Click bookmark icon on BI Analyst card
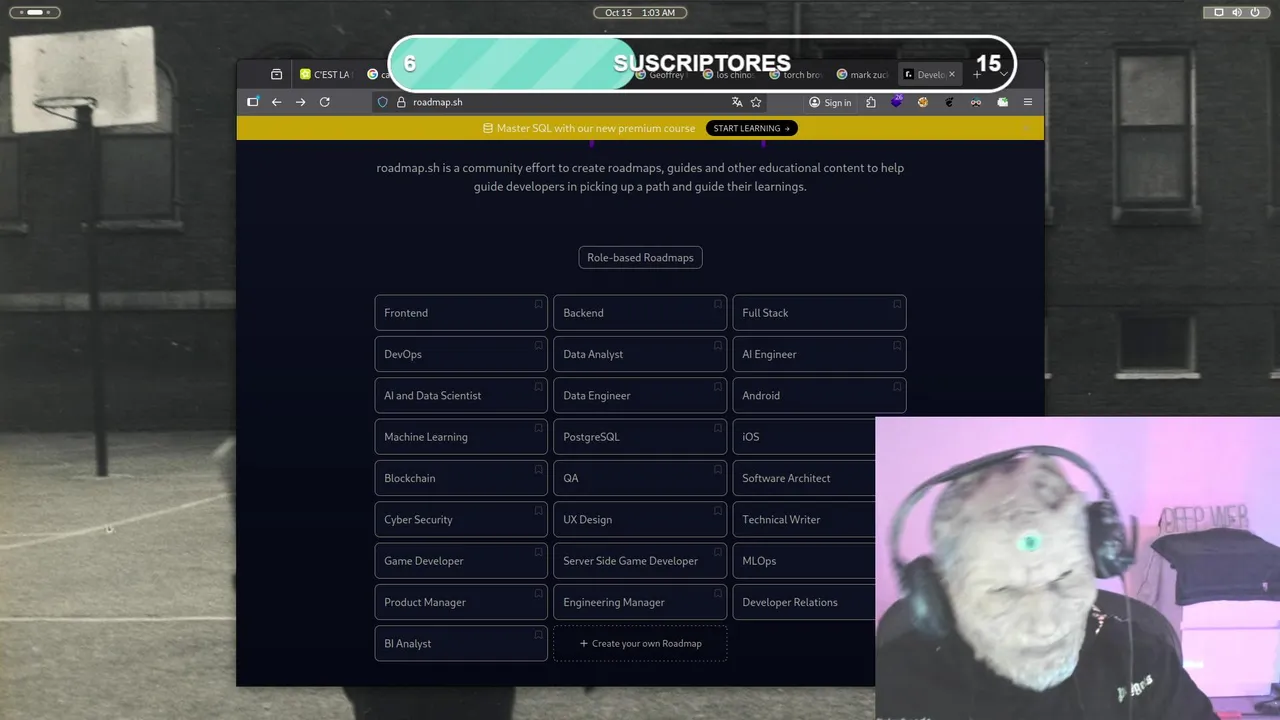 pos(538,635)
